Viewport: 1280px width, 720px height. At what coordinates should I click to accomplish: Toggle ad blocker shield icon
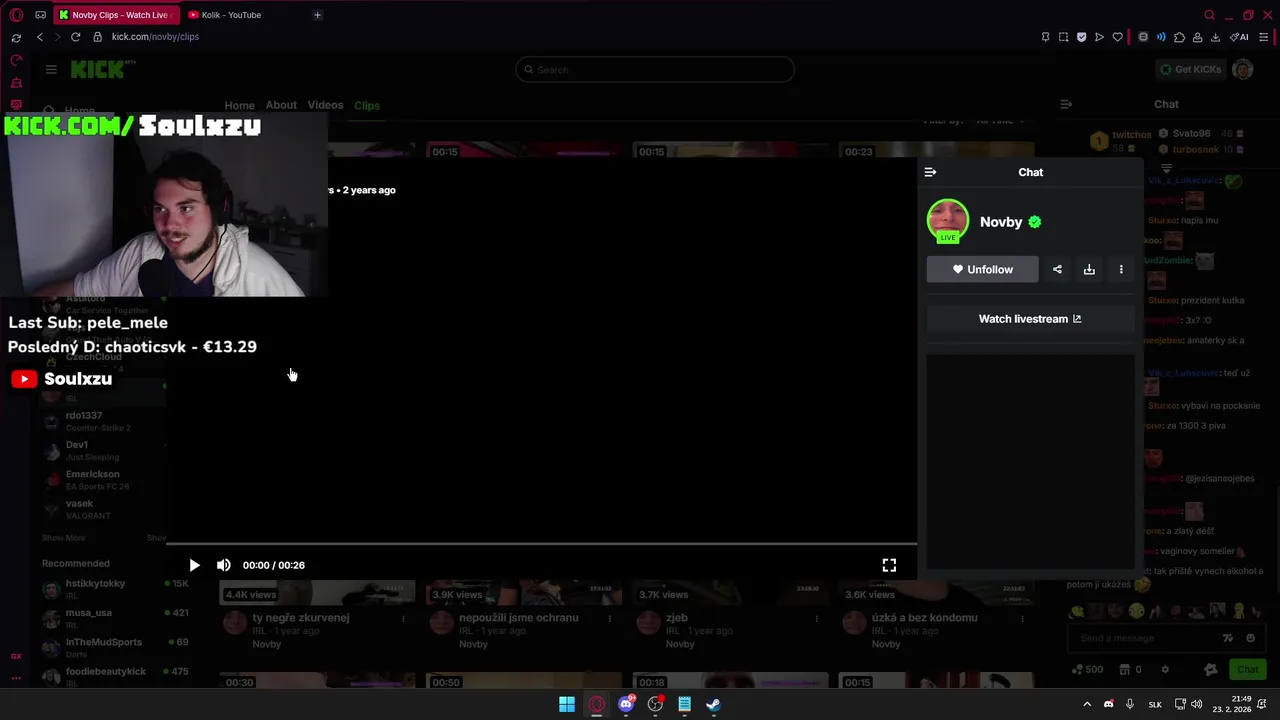[x=1081, y=37]
